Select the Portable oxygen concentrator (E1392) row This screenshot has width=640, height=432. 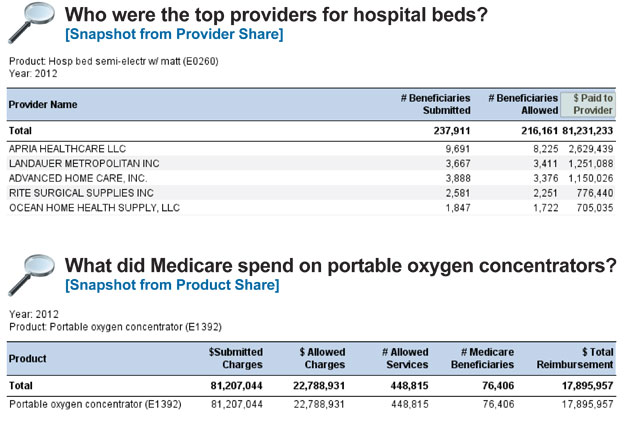click(311, 404)
